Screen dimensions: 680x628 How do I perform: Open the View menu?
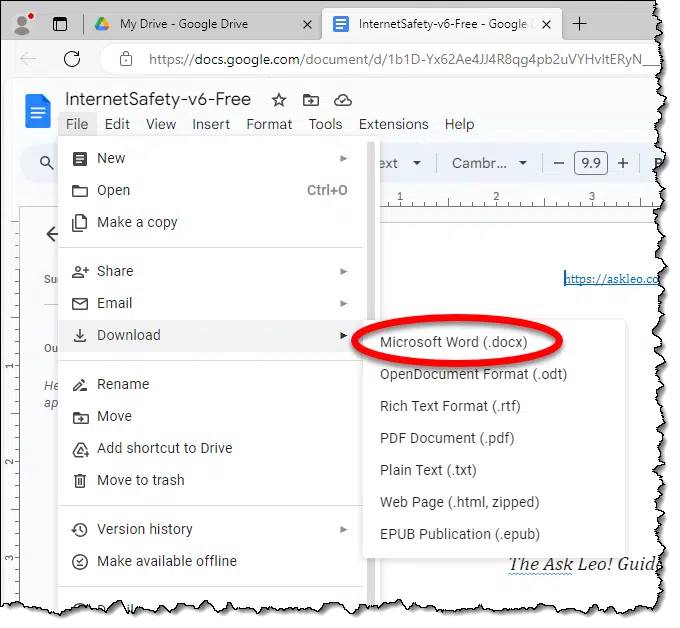pyautogui.click(x=161, y=124)
